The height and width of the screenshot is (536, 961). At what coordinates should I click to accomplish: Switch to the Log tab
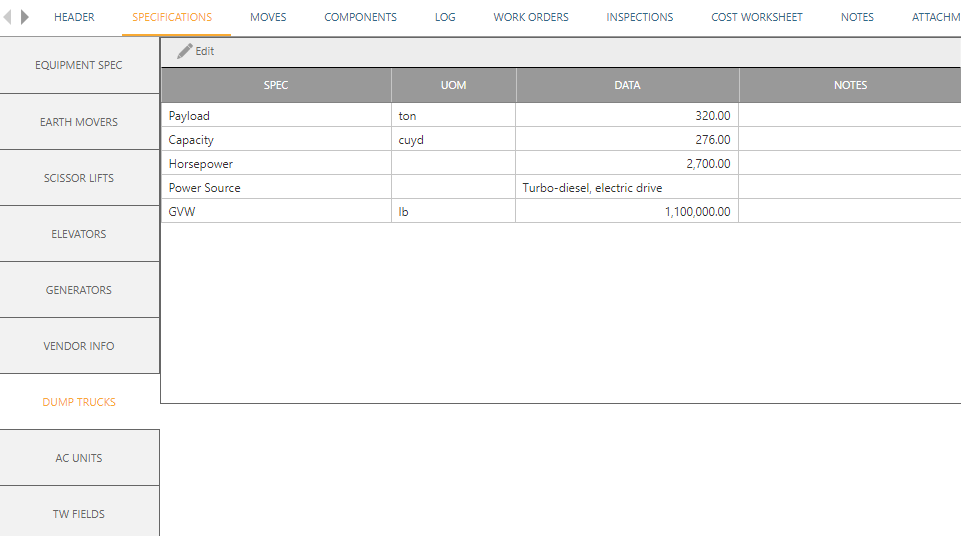click(x=445, y=17)
